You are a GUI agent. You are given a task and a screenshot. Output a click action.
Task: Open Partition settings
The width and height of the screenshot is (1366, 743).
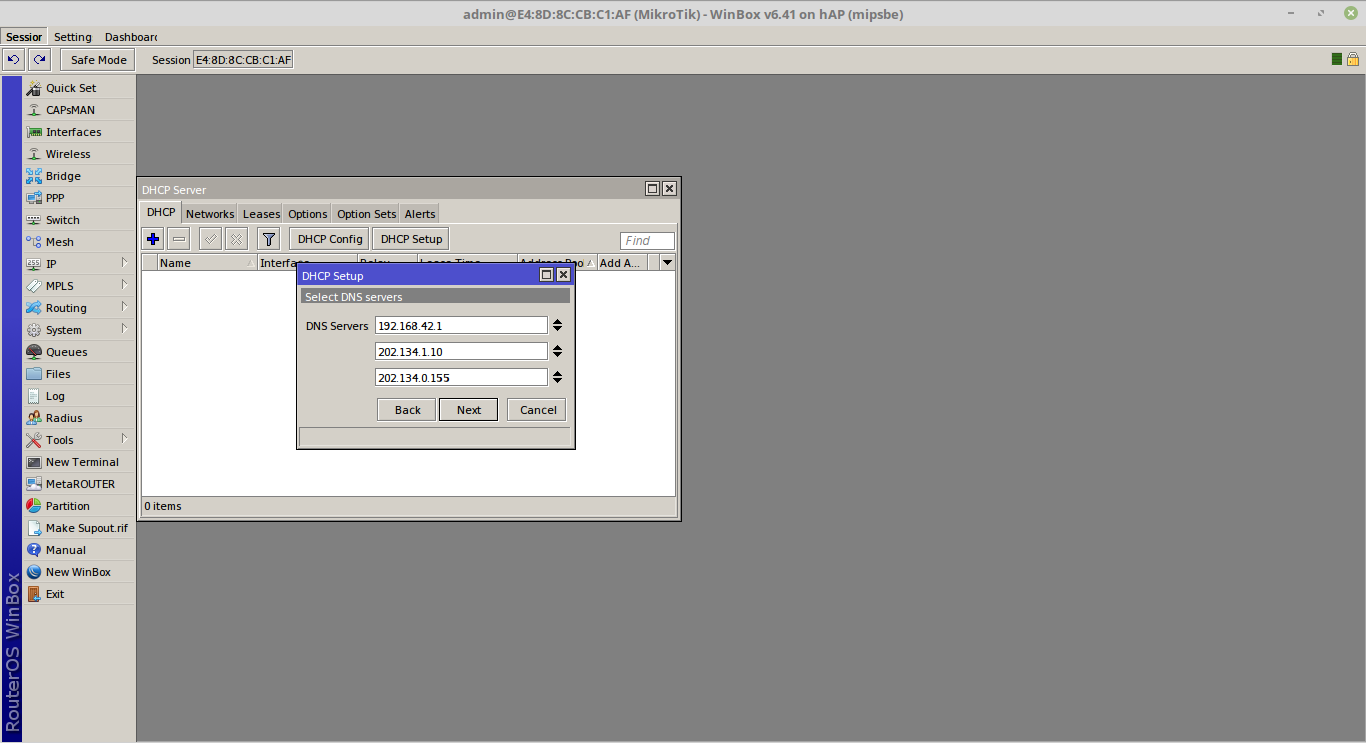pos(79,506)
